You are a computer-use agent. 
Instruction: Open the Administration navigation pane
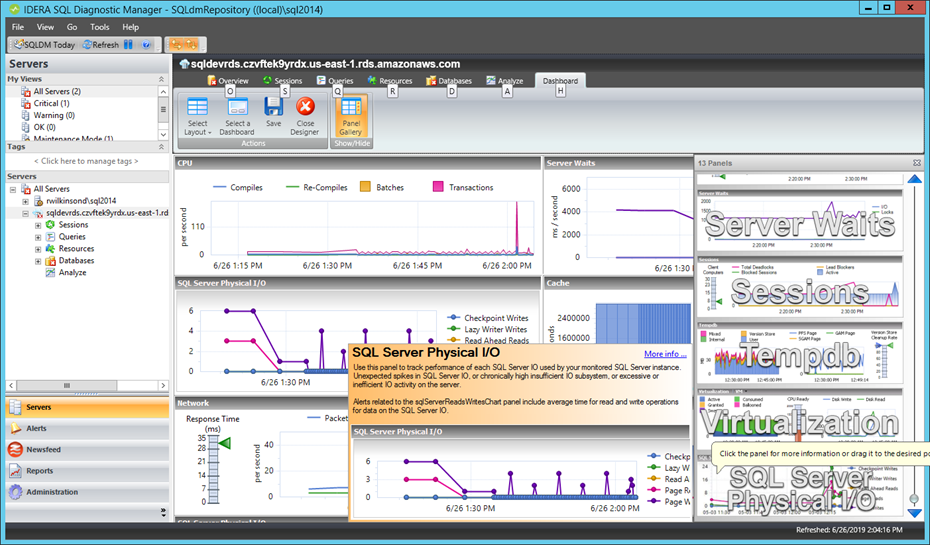click(x=88, y=492)
